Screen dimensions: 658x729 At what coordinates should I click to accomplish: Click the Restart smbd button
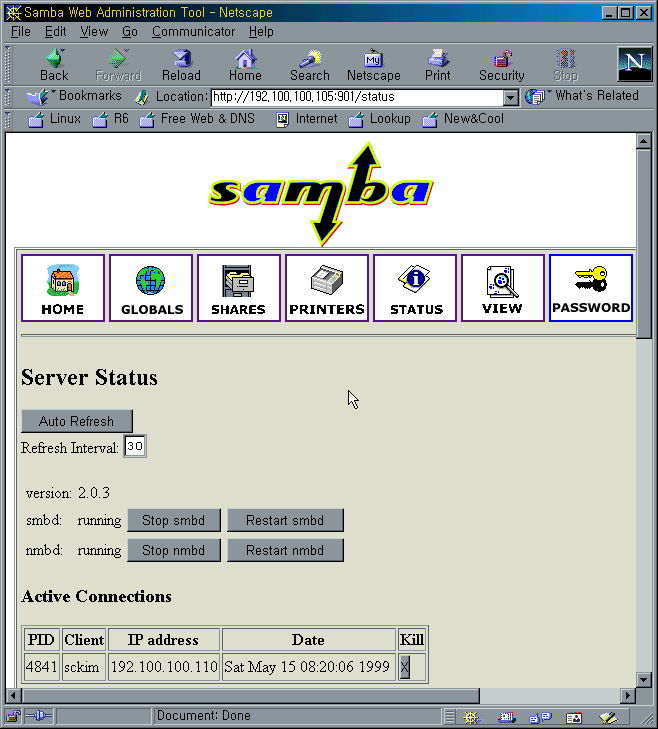coord(285,520)
